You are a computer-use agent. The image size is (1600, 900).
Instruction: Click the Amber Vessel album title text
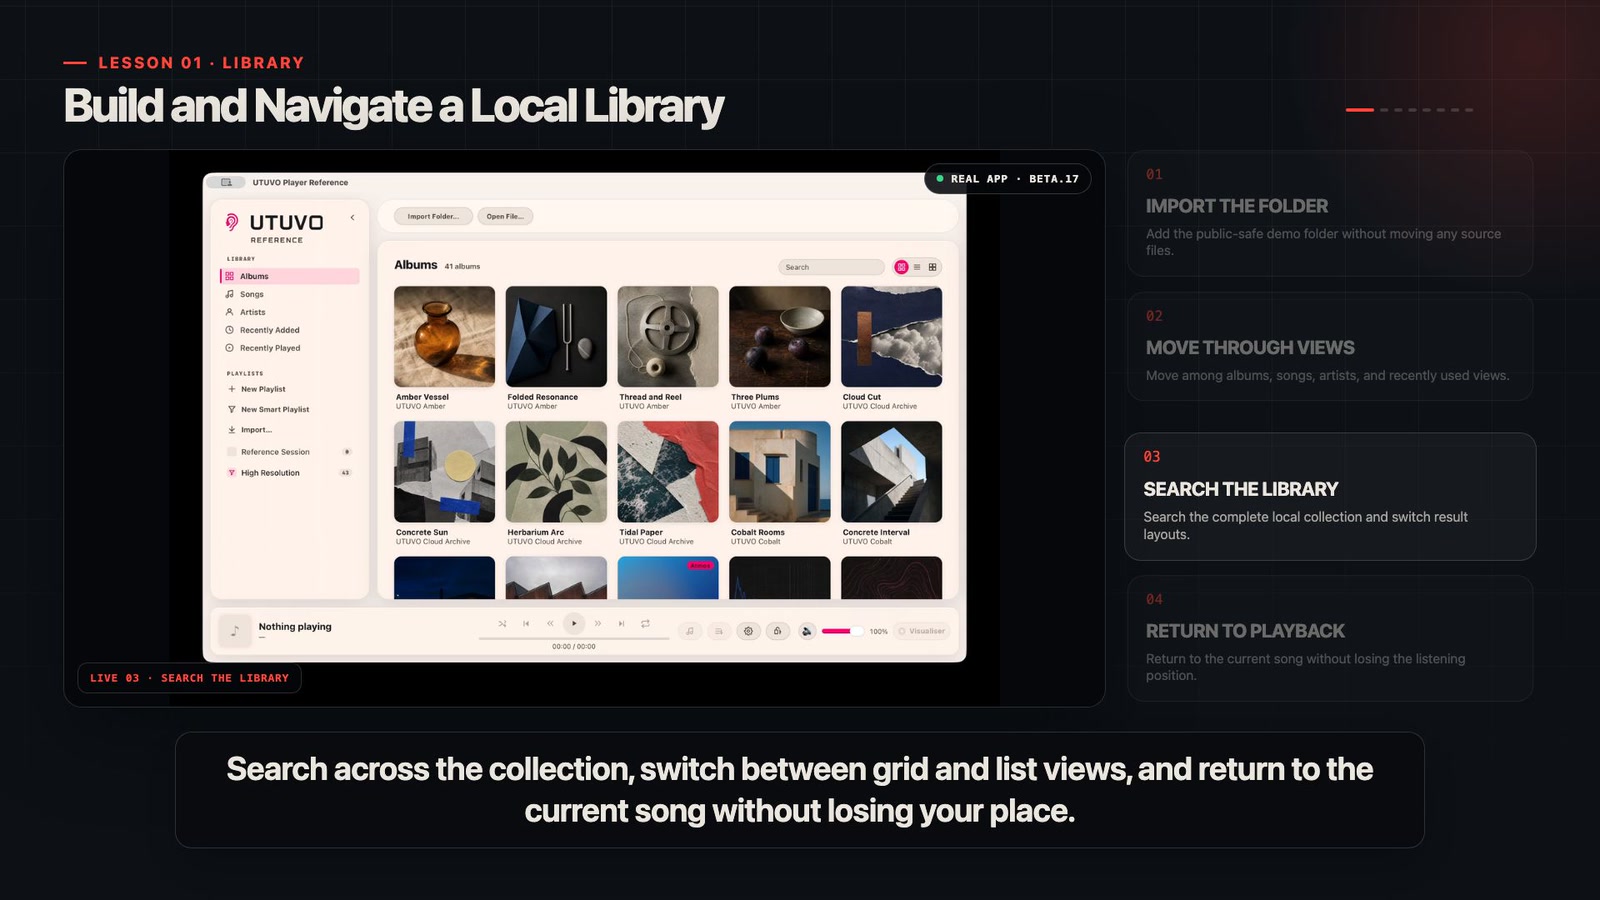422,397
